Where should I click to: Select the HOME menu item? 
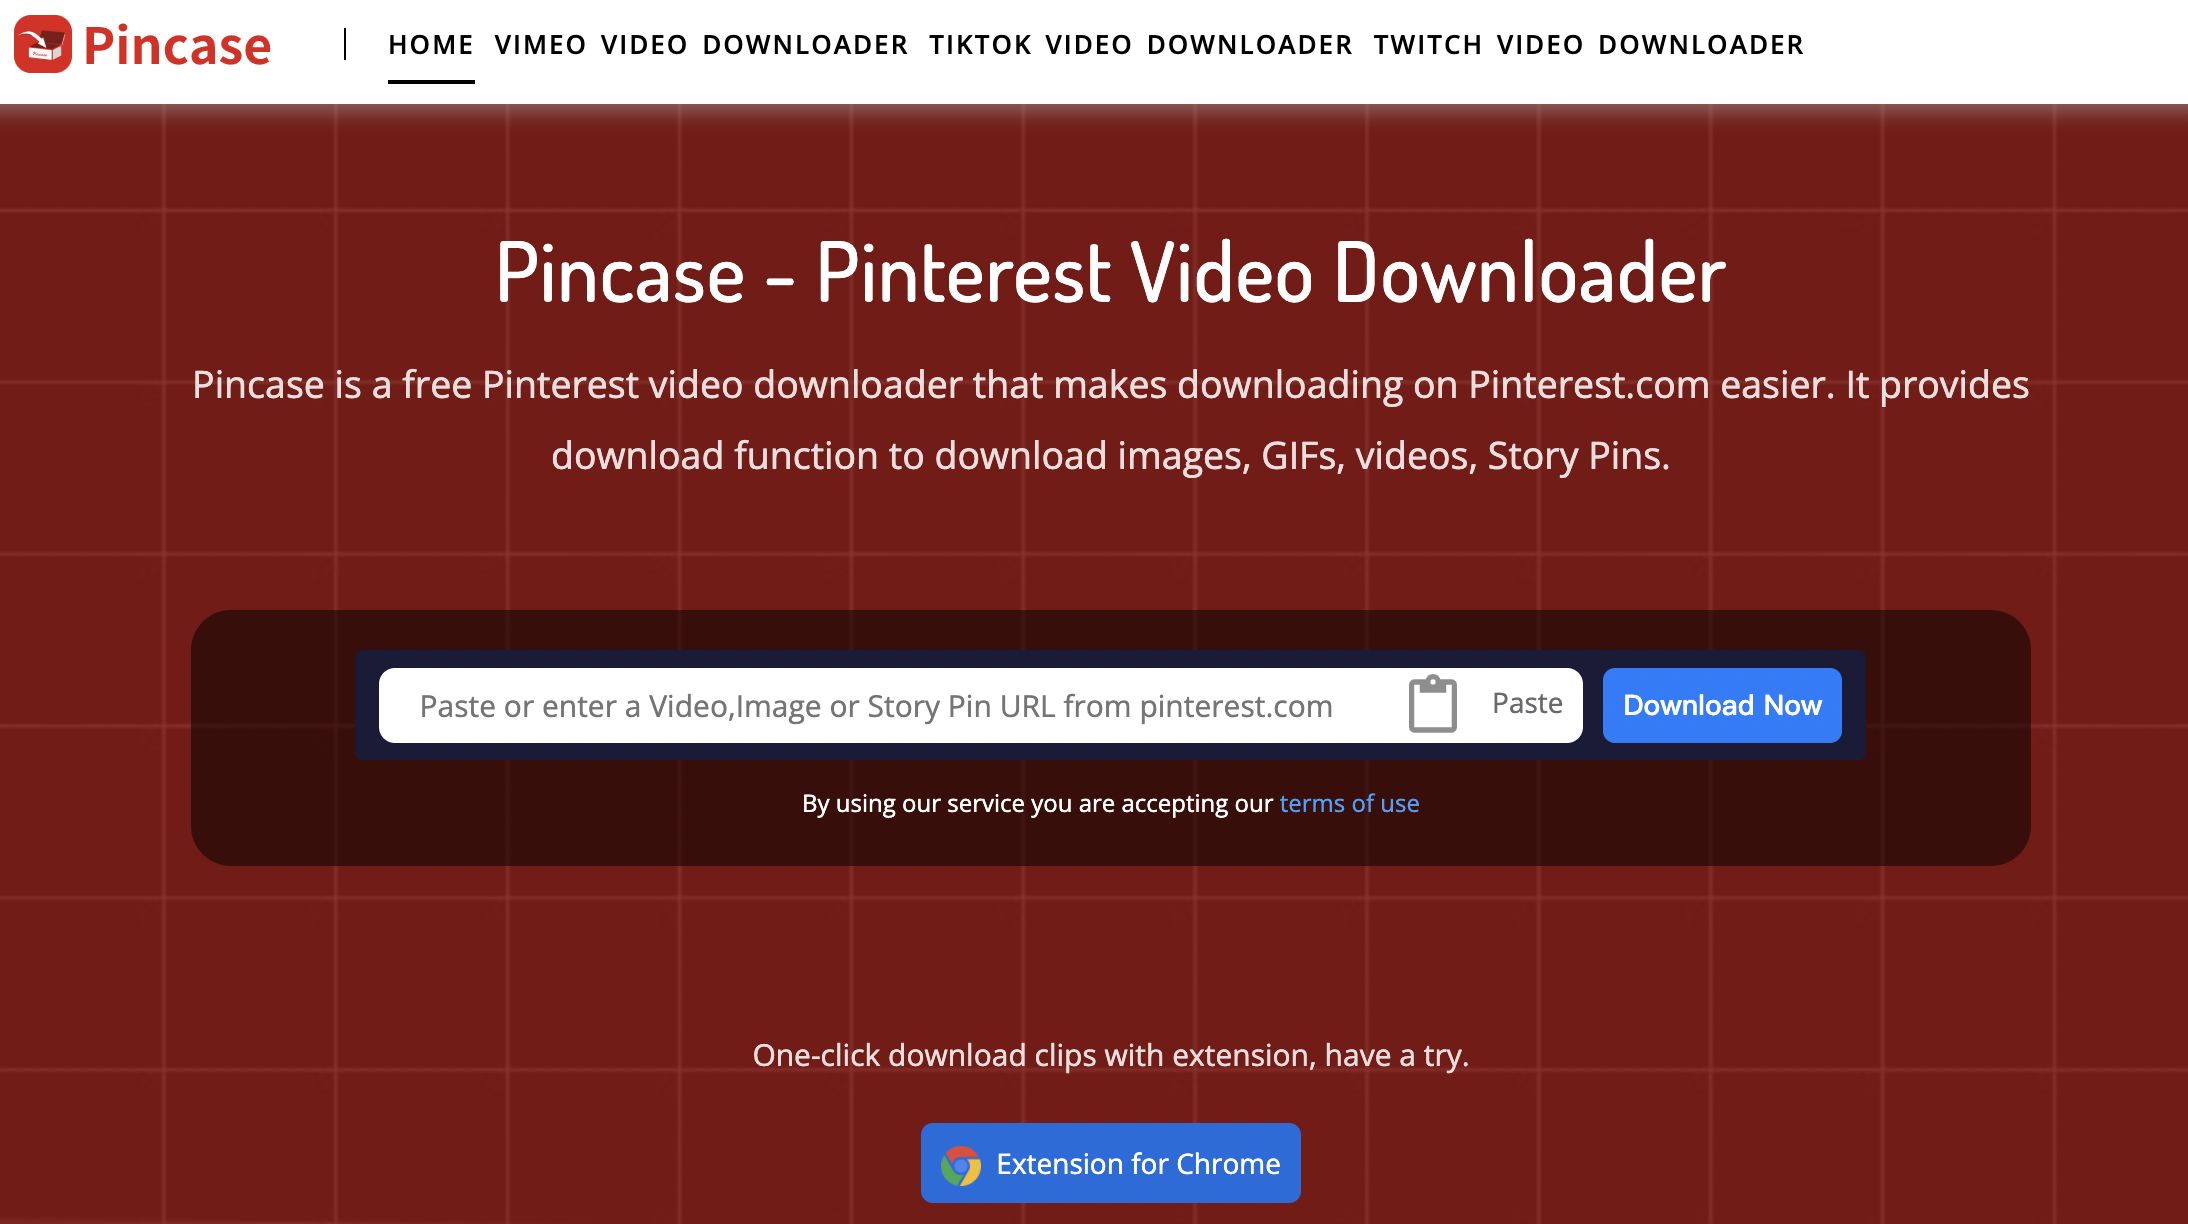pos(428,45)
